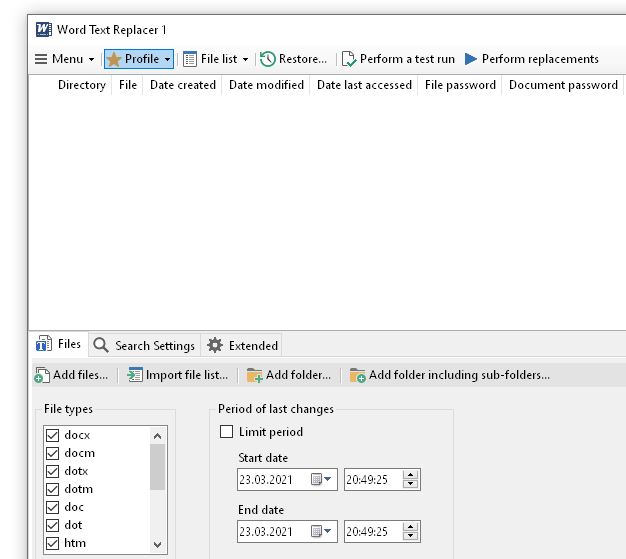Click the Import file list icon
Screen dimensions: 626x559
click(x=135, y=375)
